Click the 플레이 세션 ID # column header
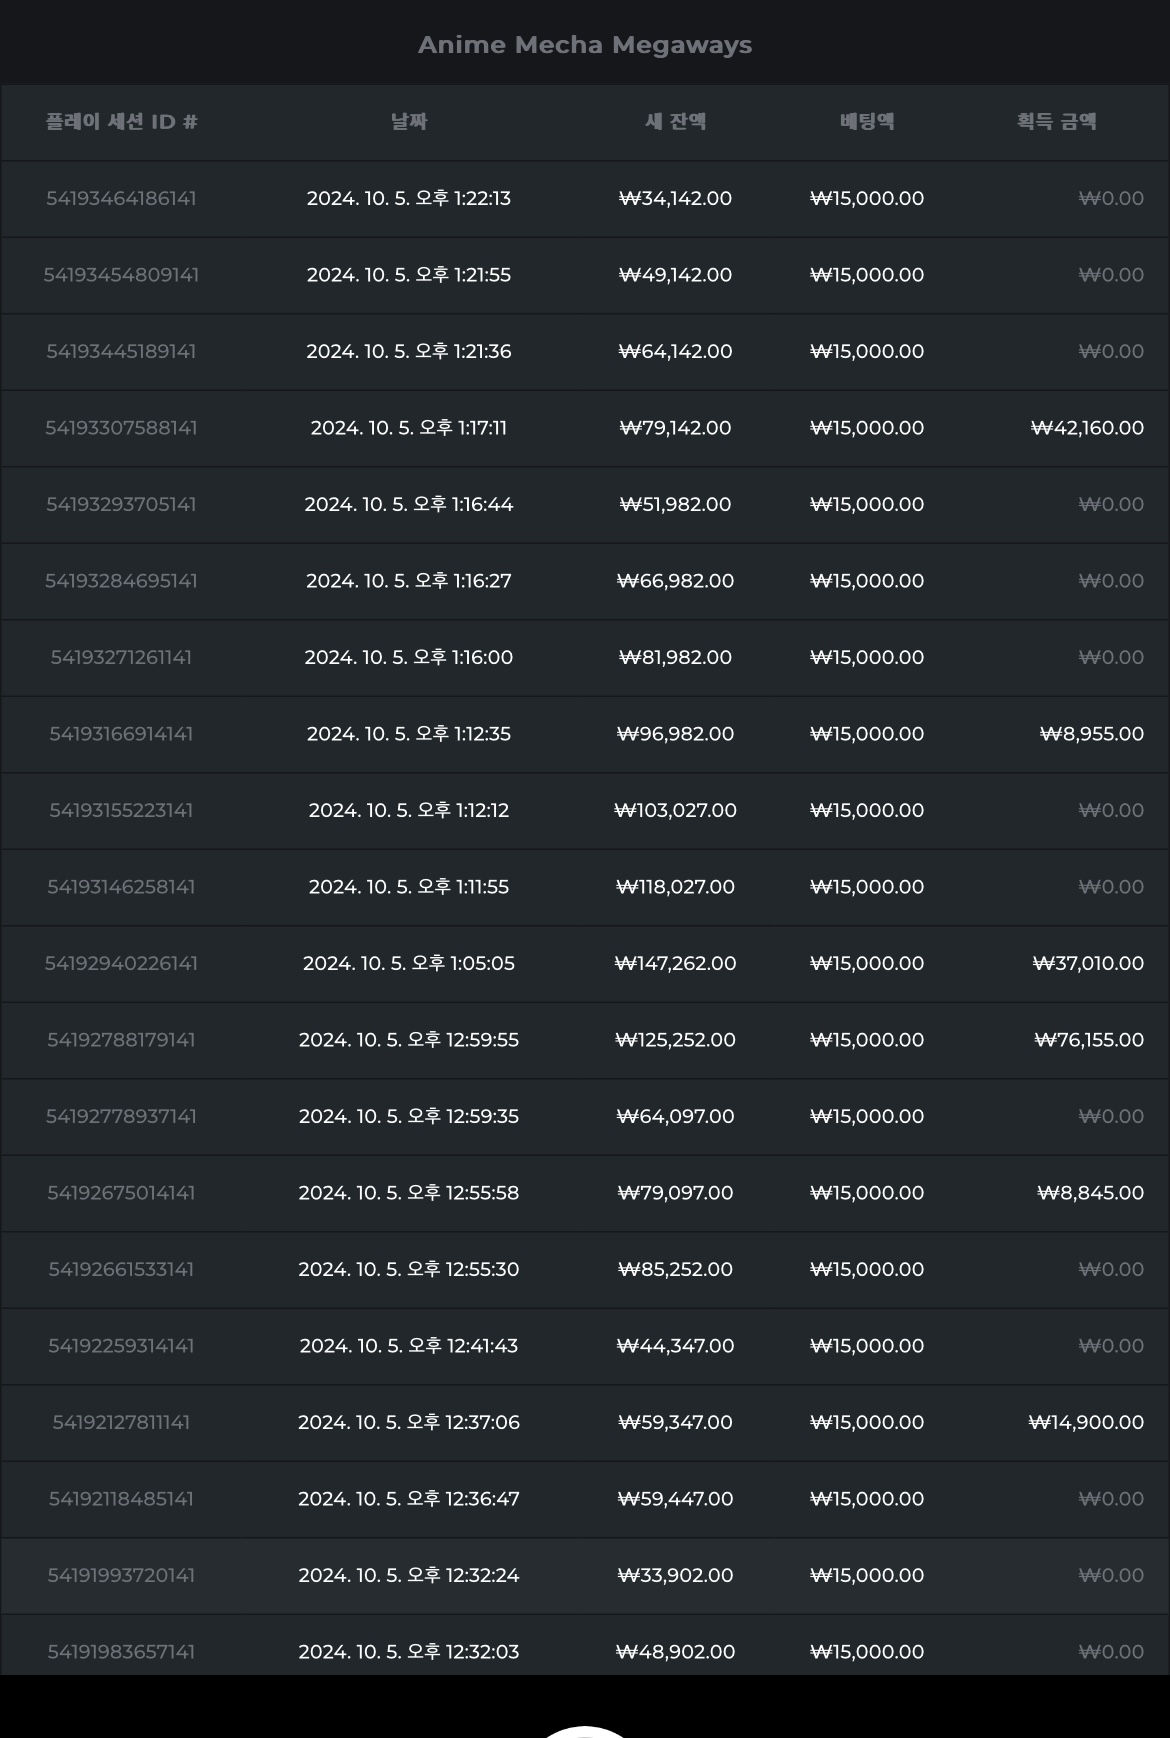The width and height of the screenshot is (1170, 1738). (121, 122)
